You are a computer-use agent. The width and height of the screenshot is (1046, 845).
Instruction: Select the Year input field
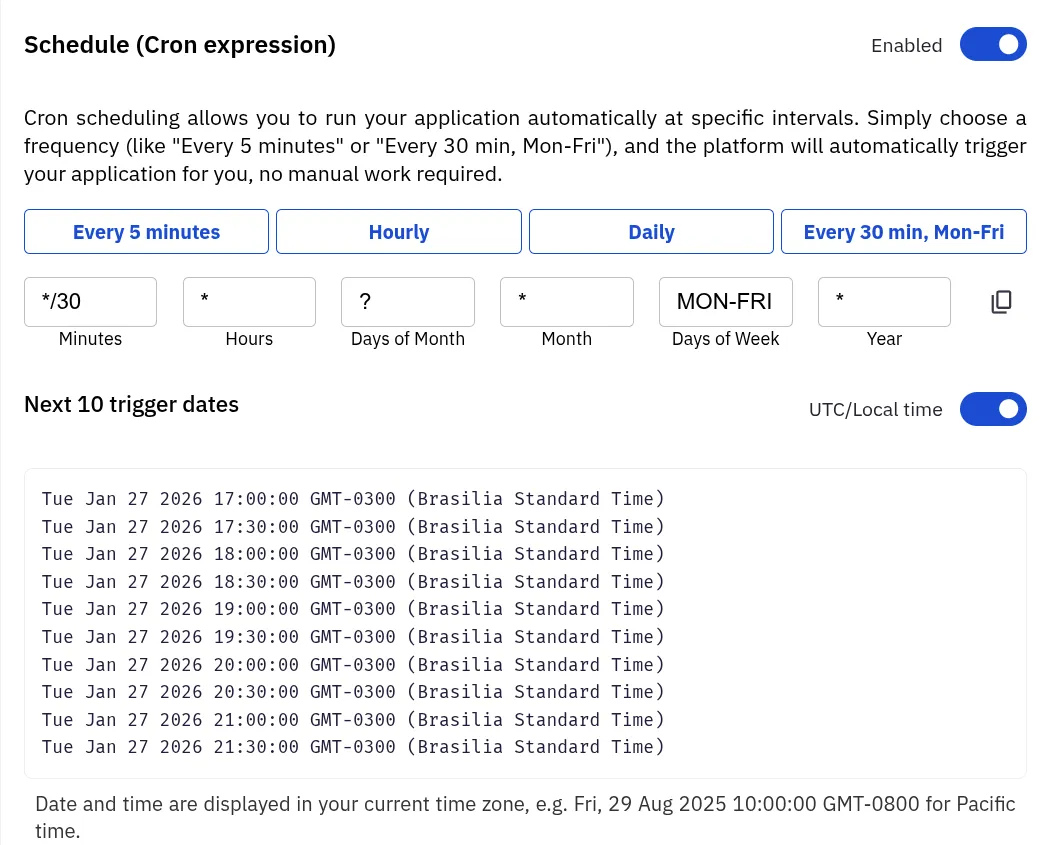click(884, 301)
